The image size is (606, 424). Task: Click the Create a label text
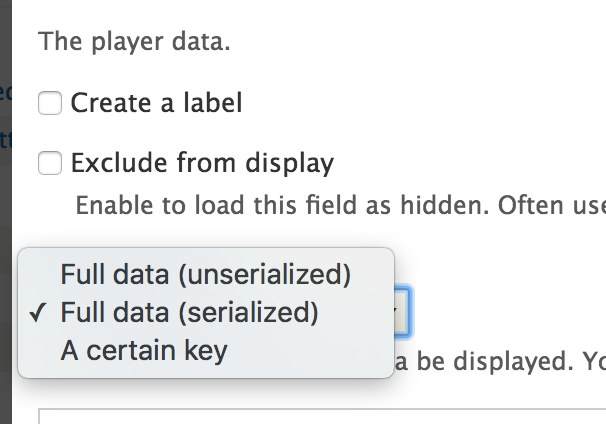pos(156,103)
